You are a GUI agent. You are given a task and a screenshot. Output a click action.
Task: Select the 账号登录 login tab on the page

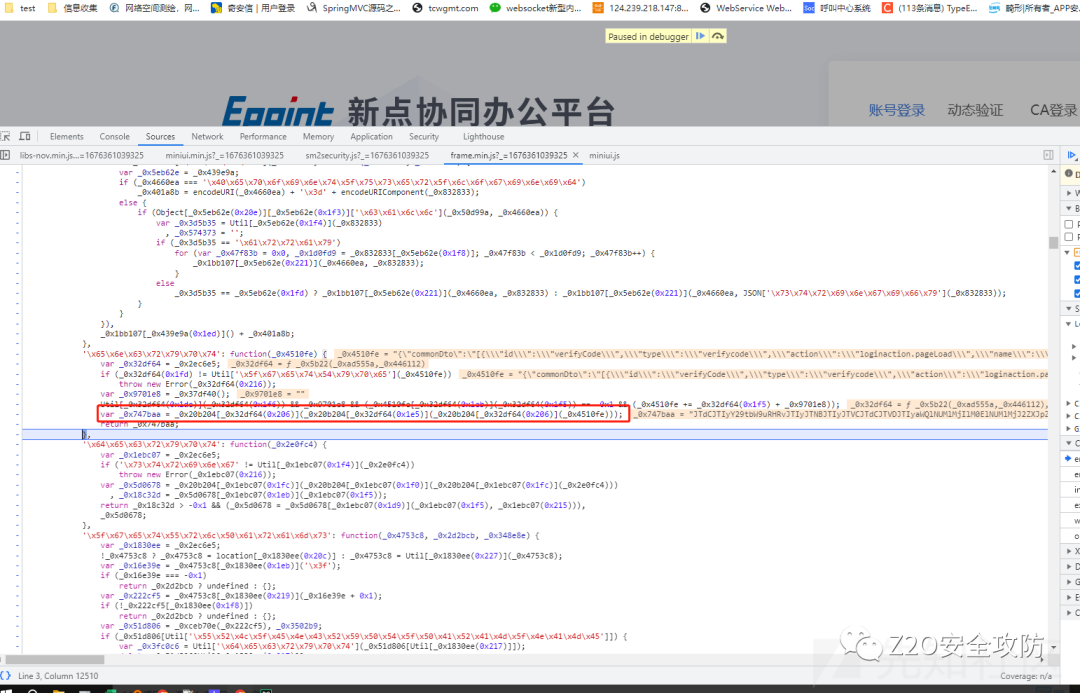[897, 110]
